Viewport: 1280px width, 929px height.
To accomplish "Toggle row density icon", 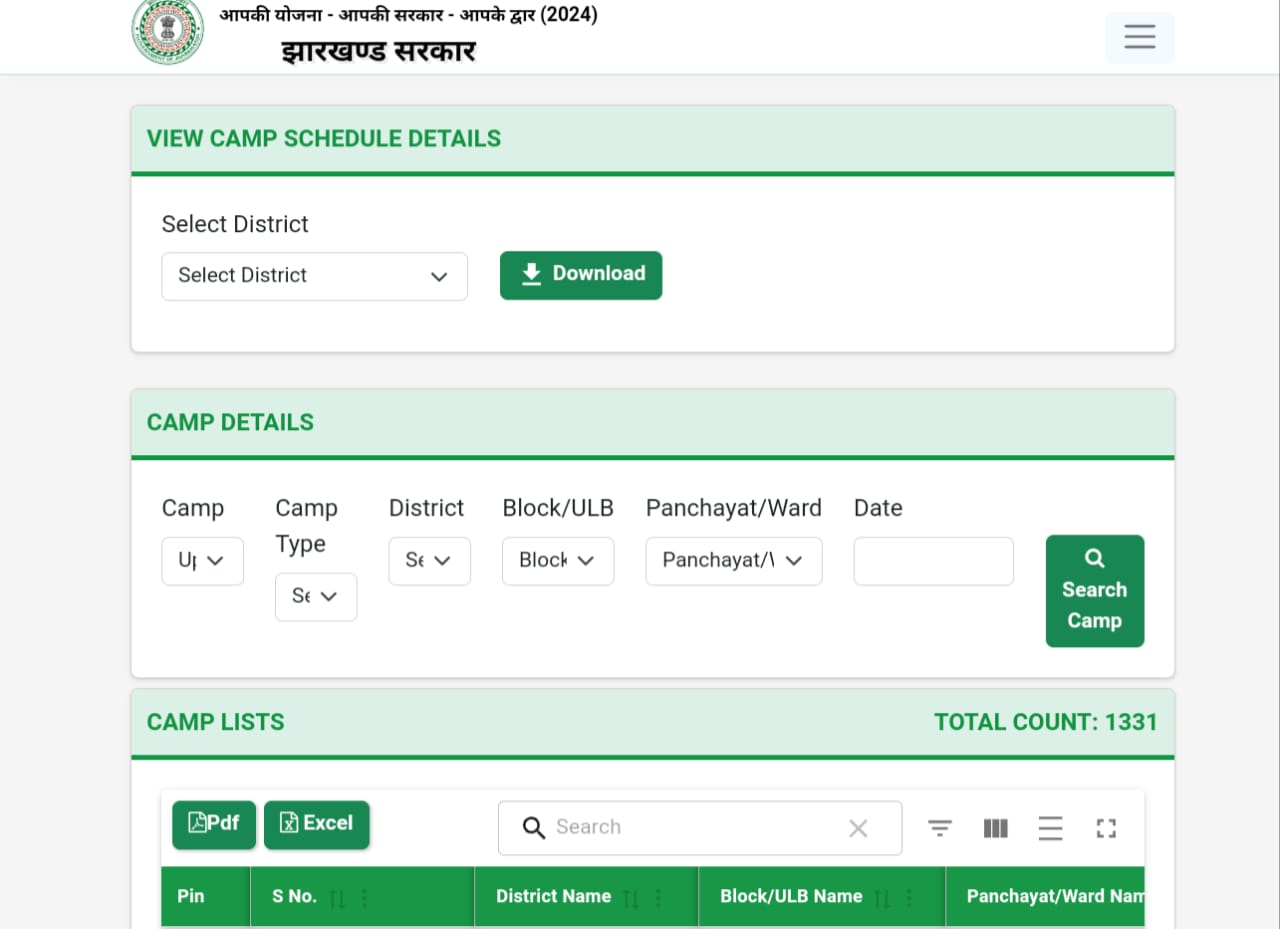I will pyautogui.click(x=1050, y=828).
